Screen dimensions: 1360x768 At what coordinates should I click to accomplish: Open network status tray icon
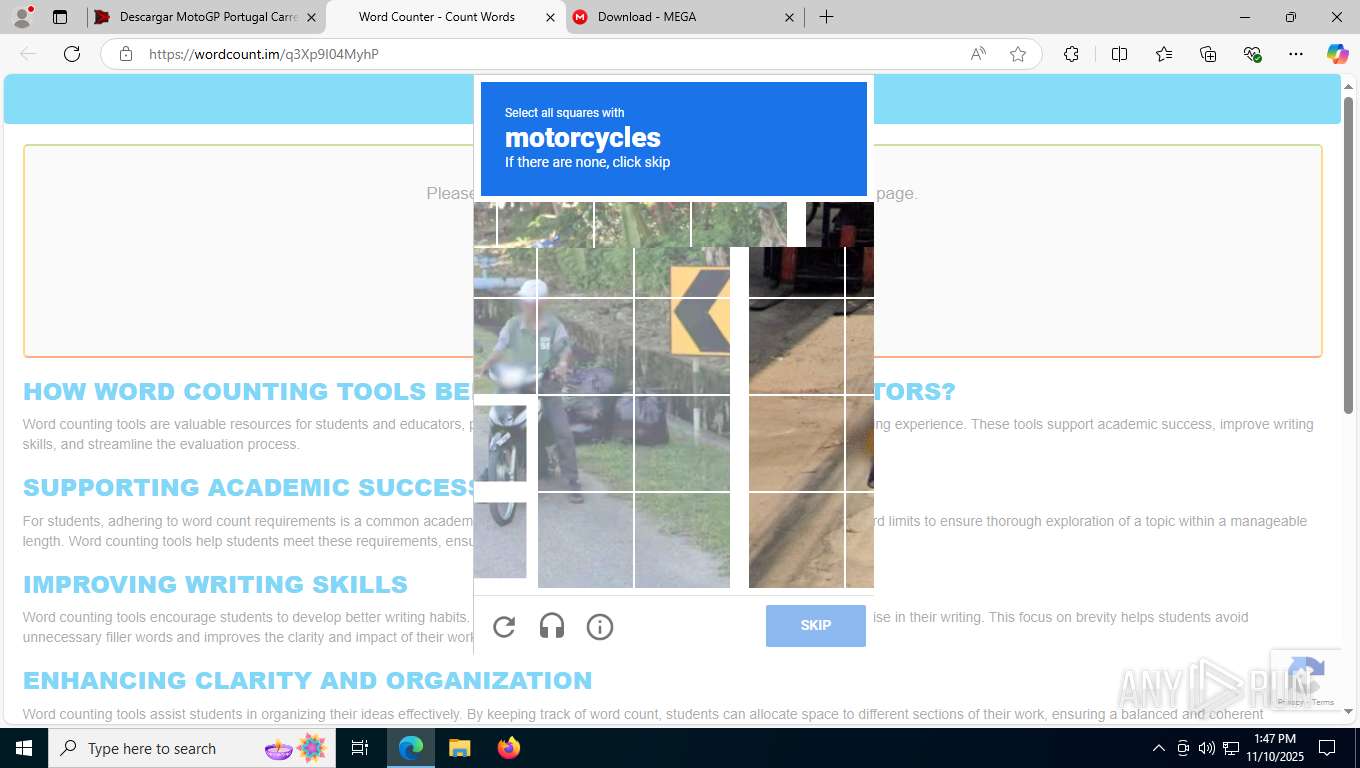[x=1231, y=748]
